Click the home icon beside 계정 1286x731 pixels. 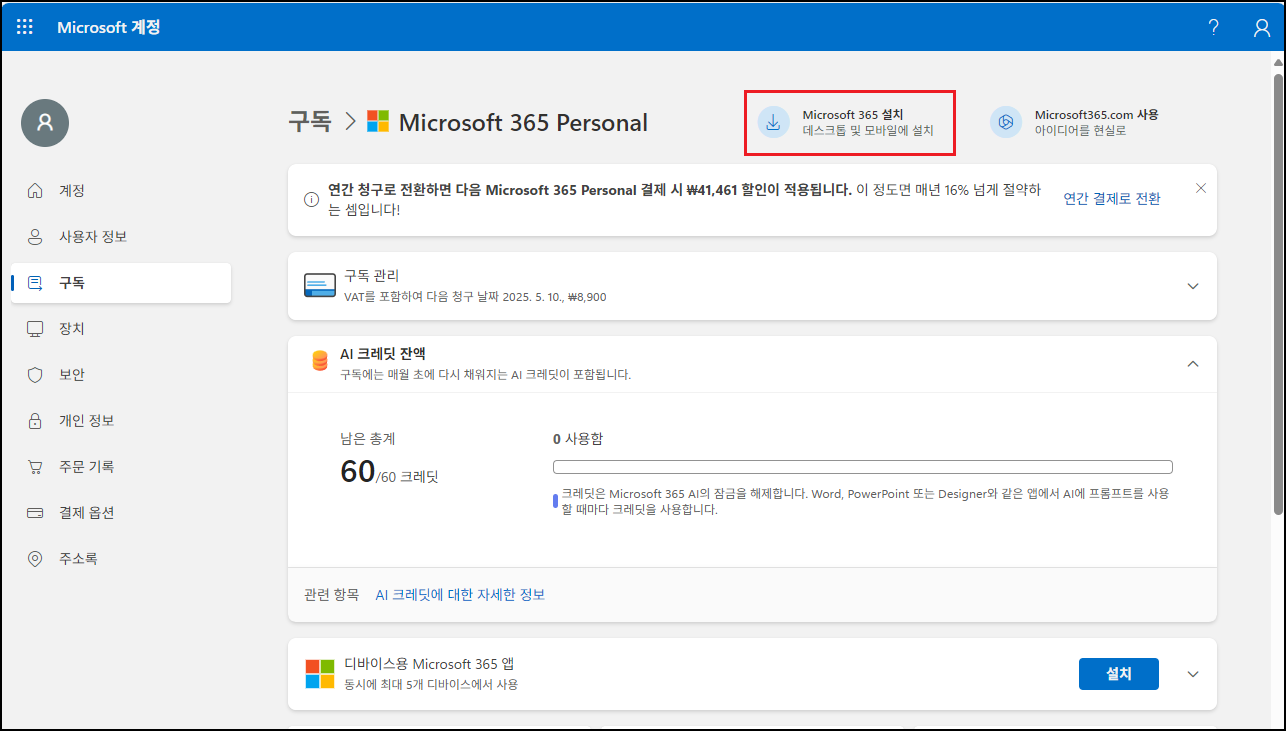click(35, 190)
